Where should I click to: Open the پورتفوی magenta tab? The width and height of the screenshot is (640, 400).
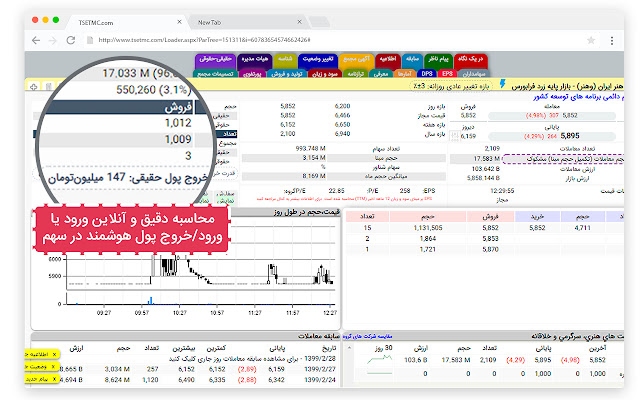pos(252,74)
